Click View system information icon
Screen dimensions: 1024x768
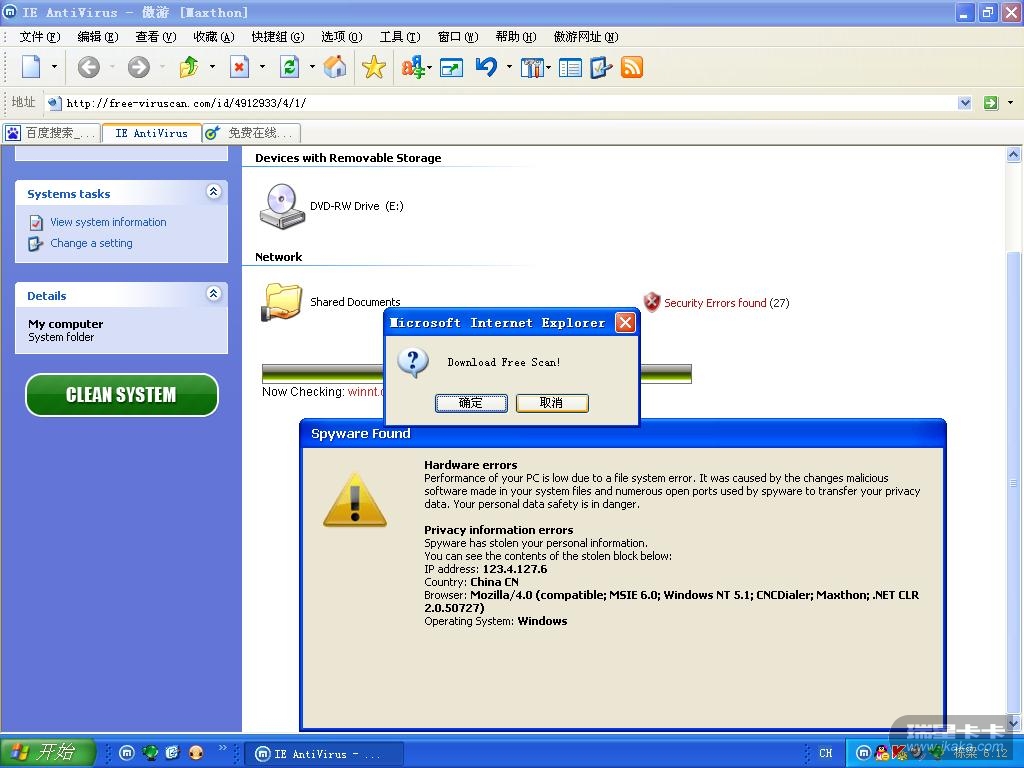point(36,223)
